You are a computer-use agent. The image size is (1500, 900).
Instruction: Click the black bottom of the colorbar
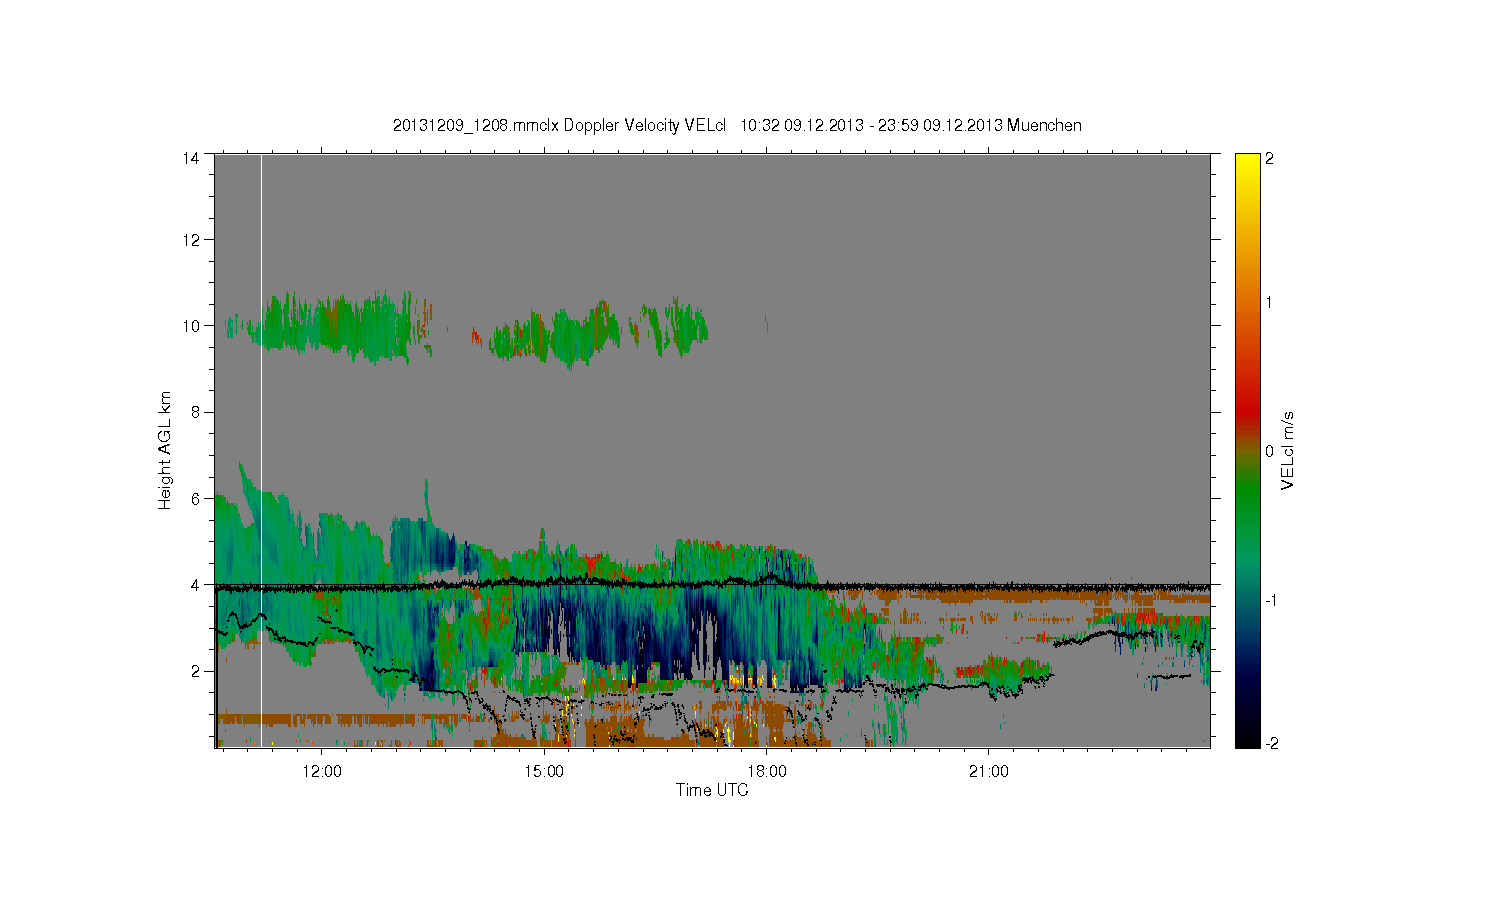click(x=1247, y=738)
